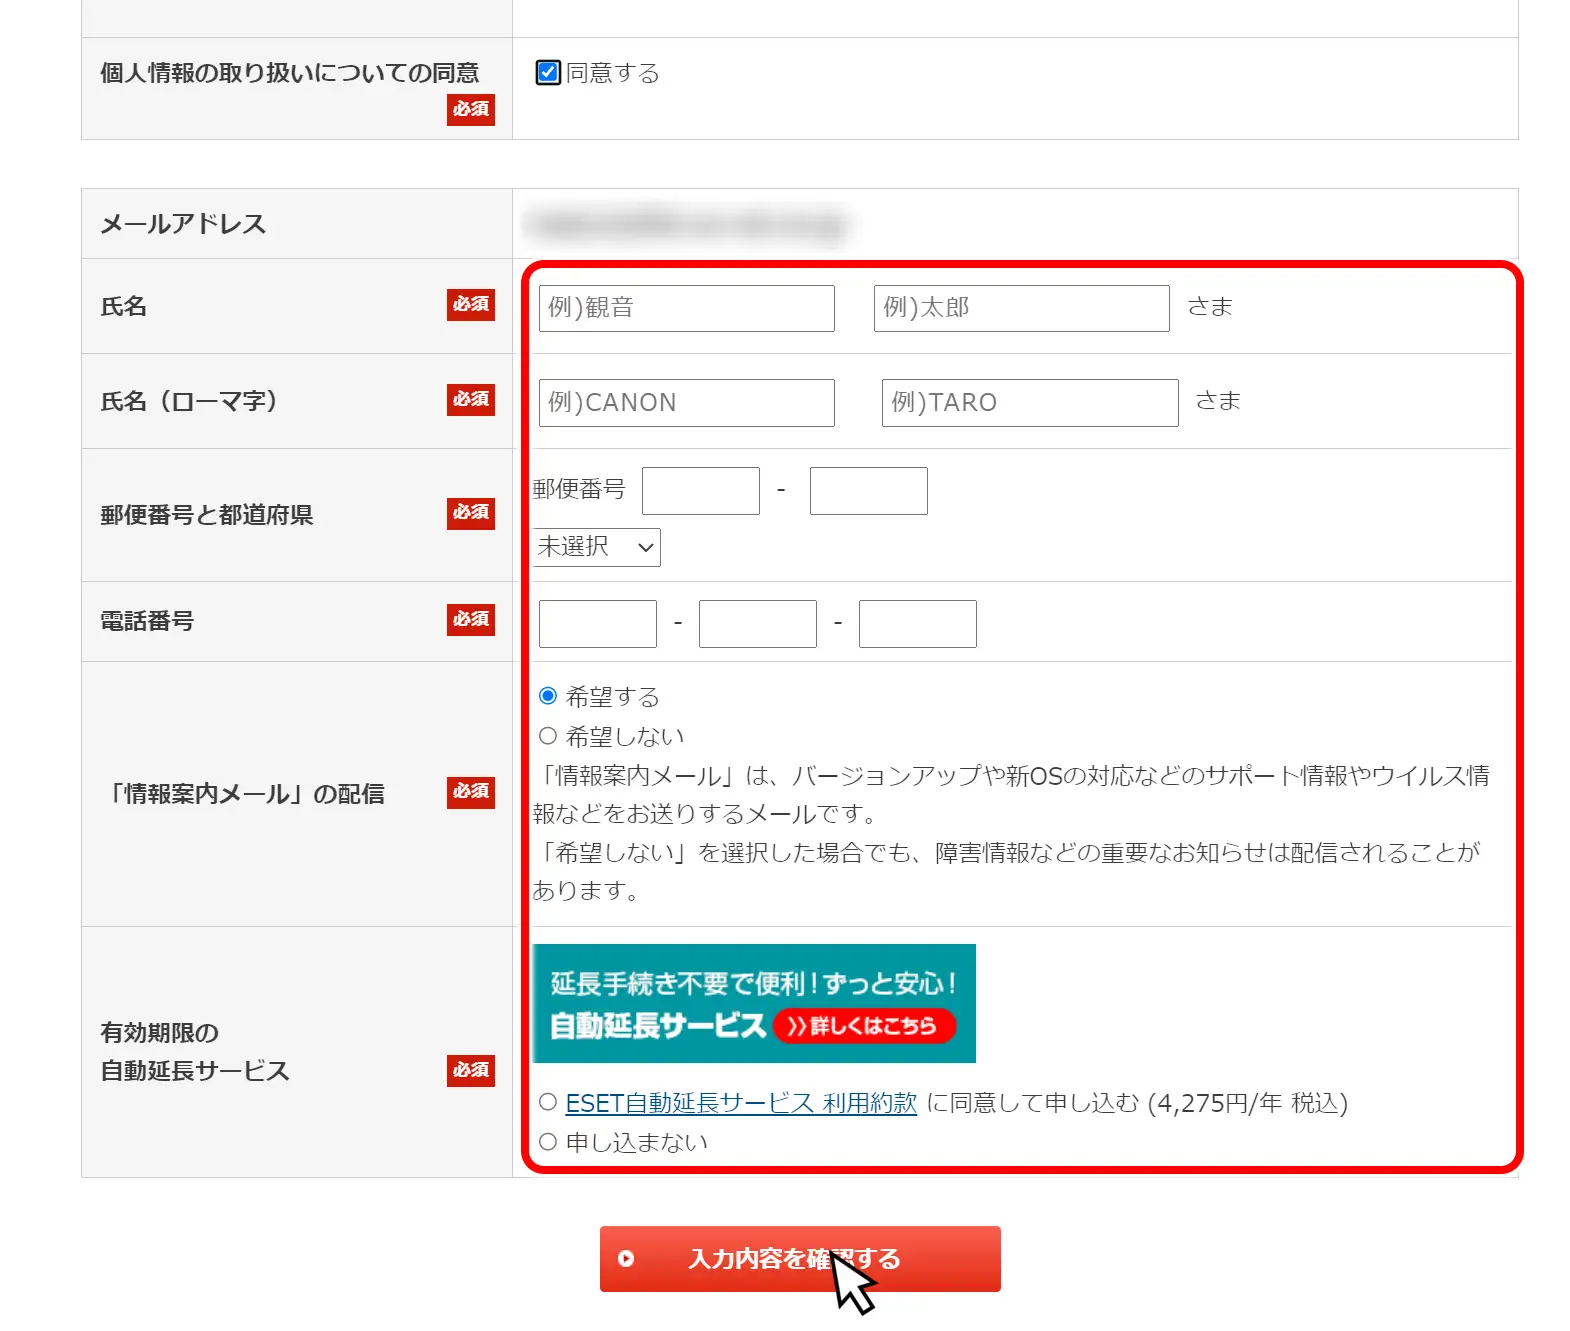Select the 申し込まない radio option
The image size is (1570, 1331).
coord(548,1141)
